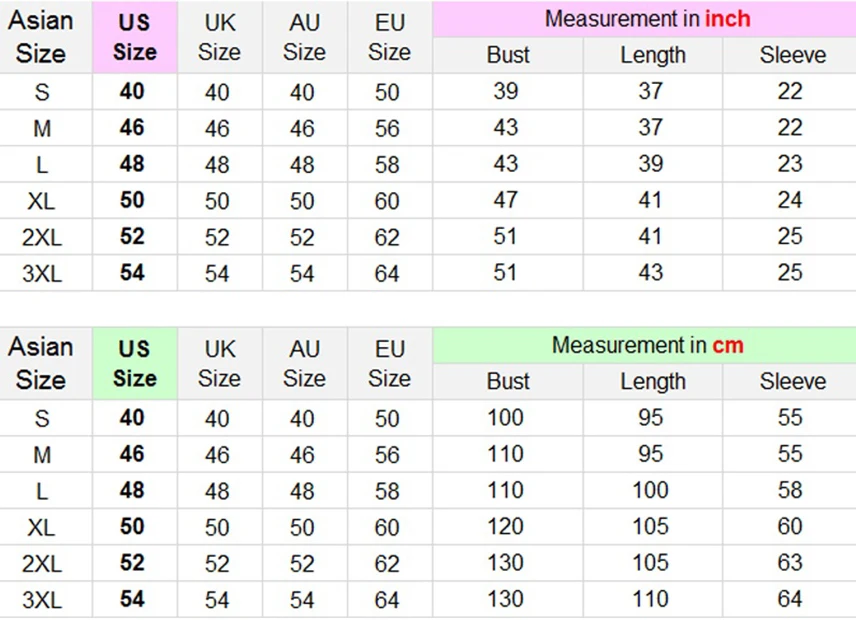The height and width of the screenshot is (620, 856).
Task: Click the Sleeve value 24 in inch table
Action: (x=790, y=200)
